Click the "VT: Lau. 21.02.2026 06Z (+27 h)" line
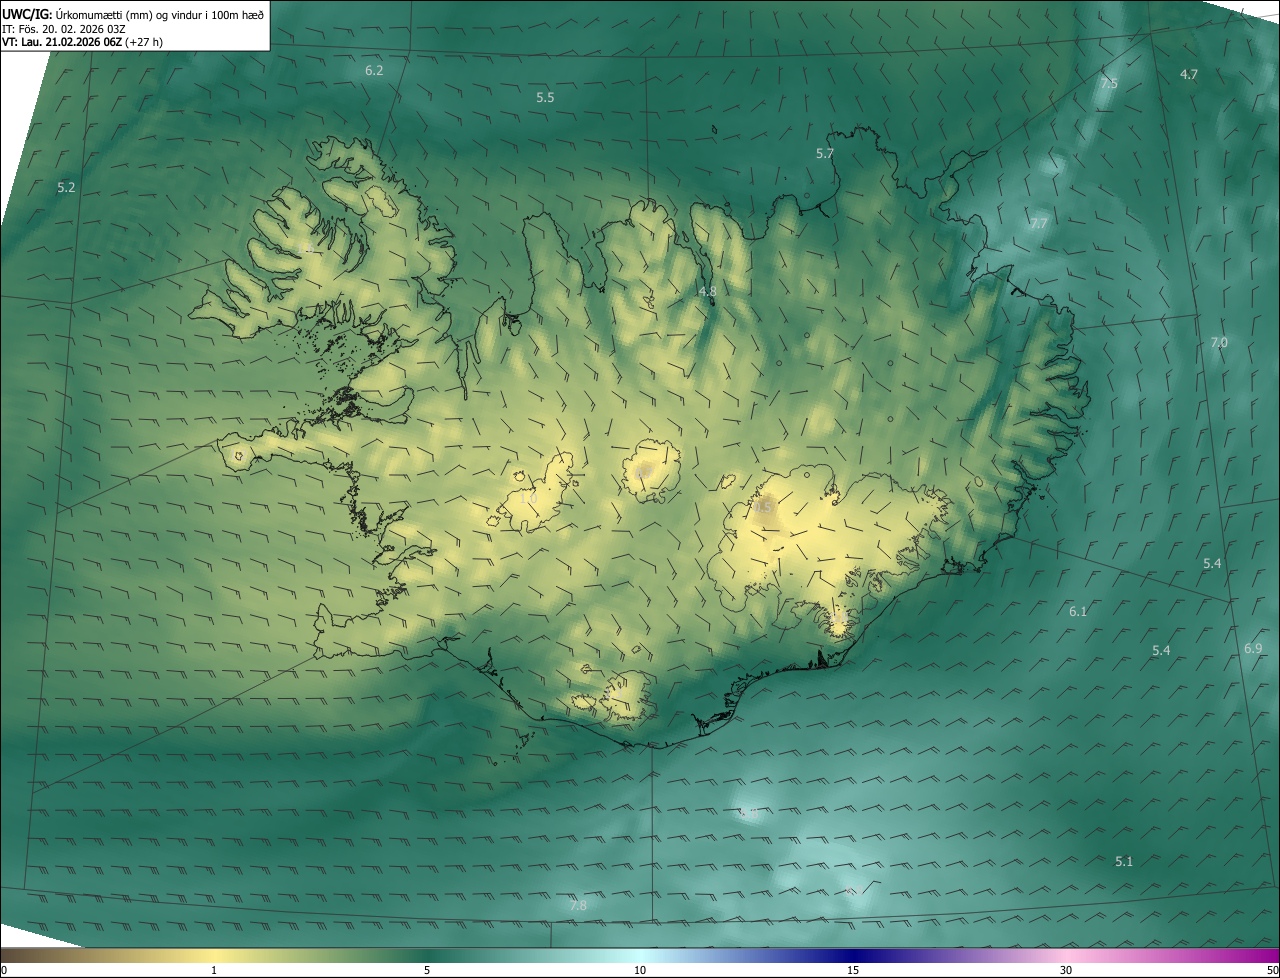The width and height of the screenshot is (1280, 978). pyautogui.click(x=83, y=42)
